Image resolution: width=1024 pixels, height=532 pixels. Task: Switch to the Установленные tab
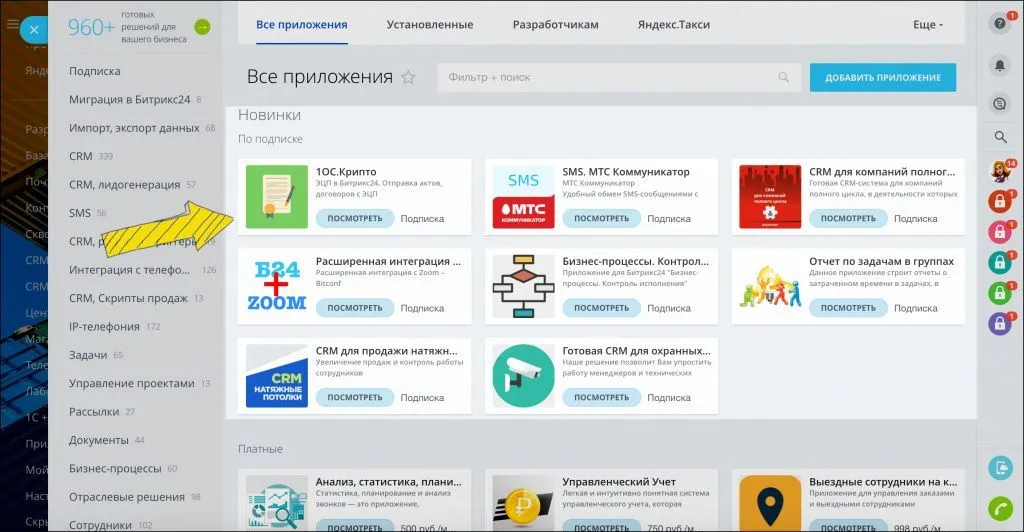point(429,25)
